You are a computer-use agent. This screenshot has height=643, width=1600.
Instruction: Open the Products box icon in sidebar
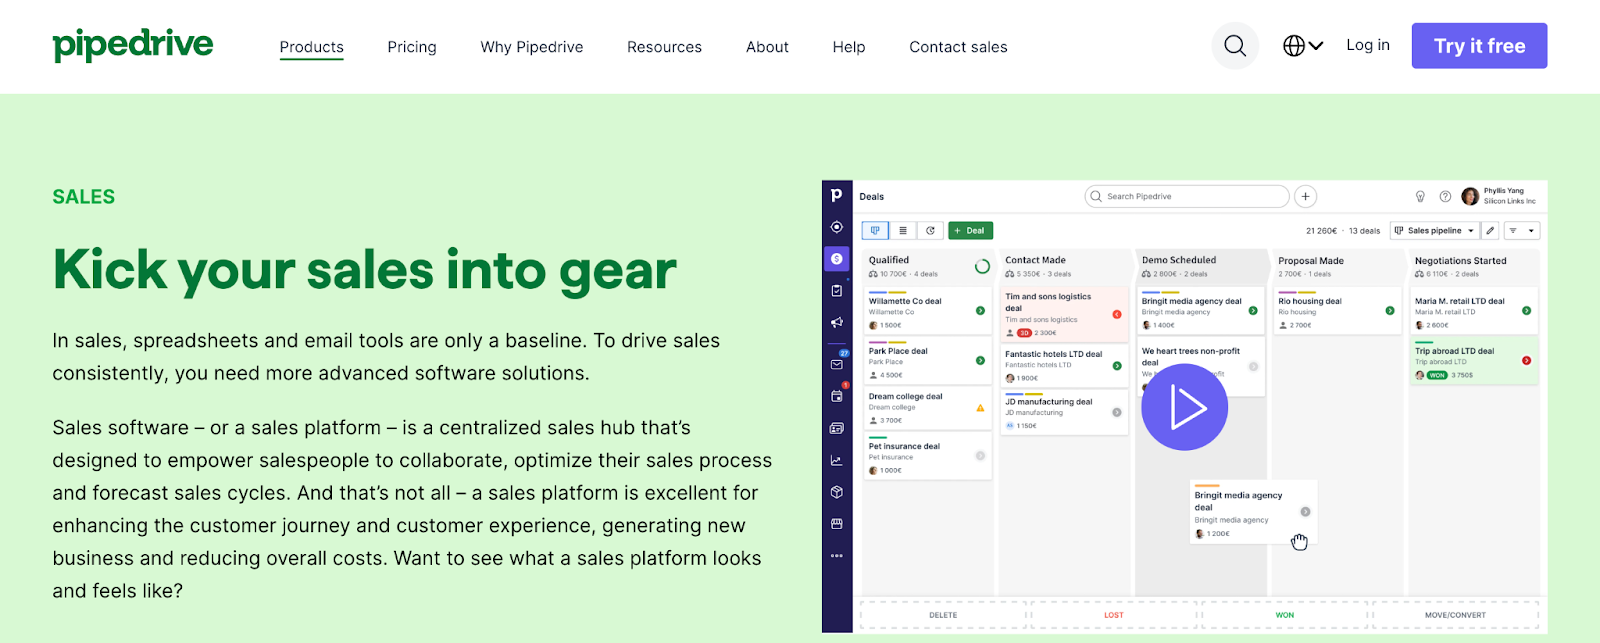[x=837, y=492]
